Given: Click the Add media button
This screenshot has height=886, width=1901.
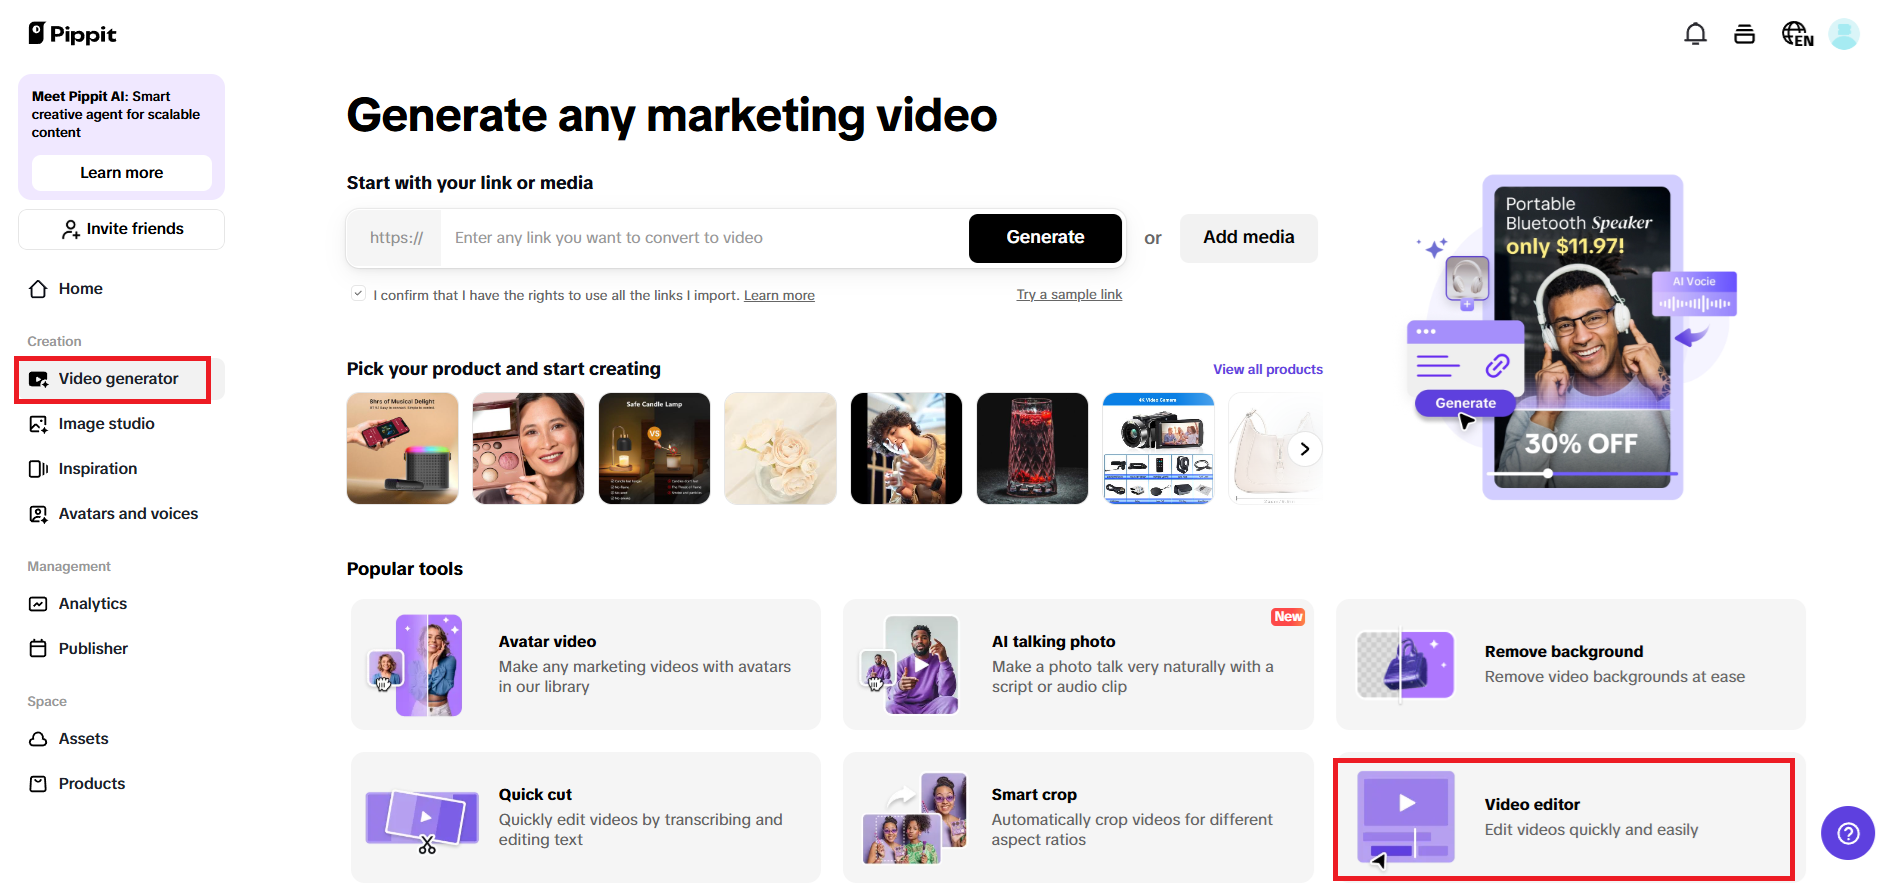Looking at the screenshot, I should point(1248,238).
